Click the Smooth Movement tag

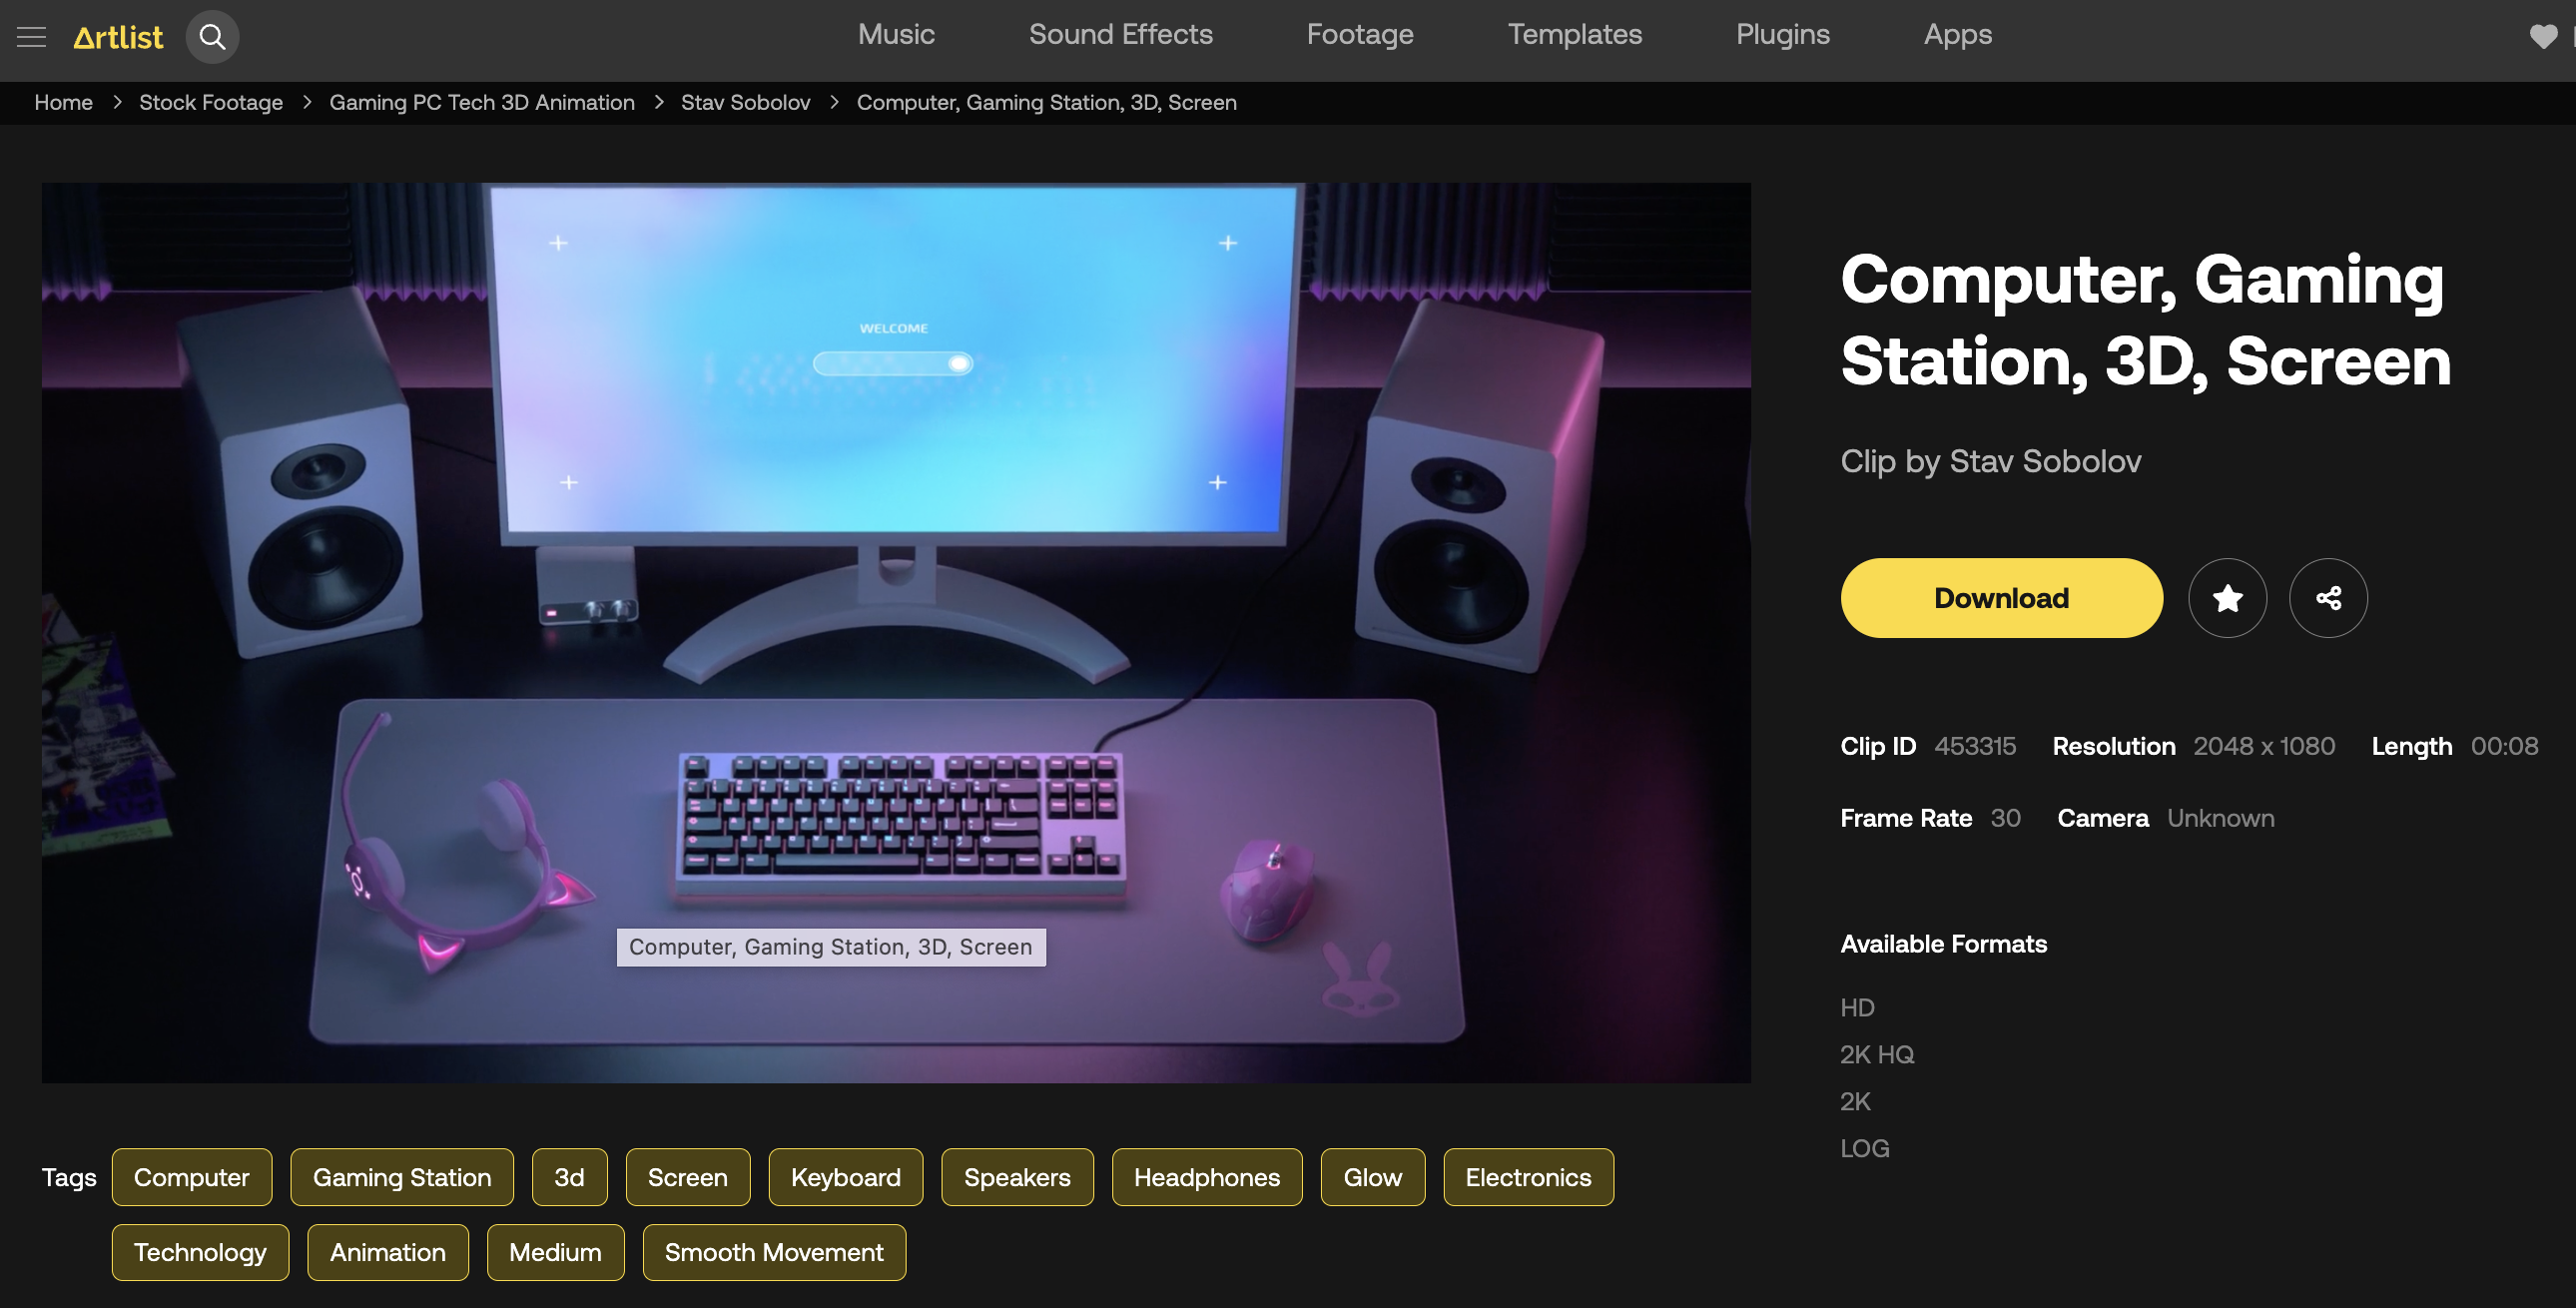pyautogui.click(x=774, y=1252)
